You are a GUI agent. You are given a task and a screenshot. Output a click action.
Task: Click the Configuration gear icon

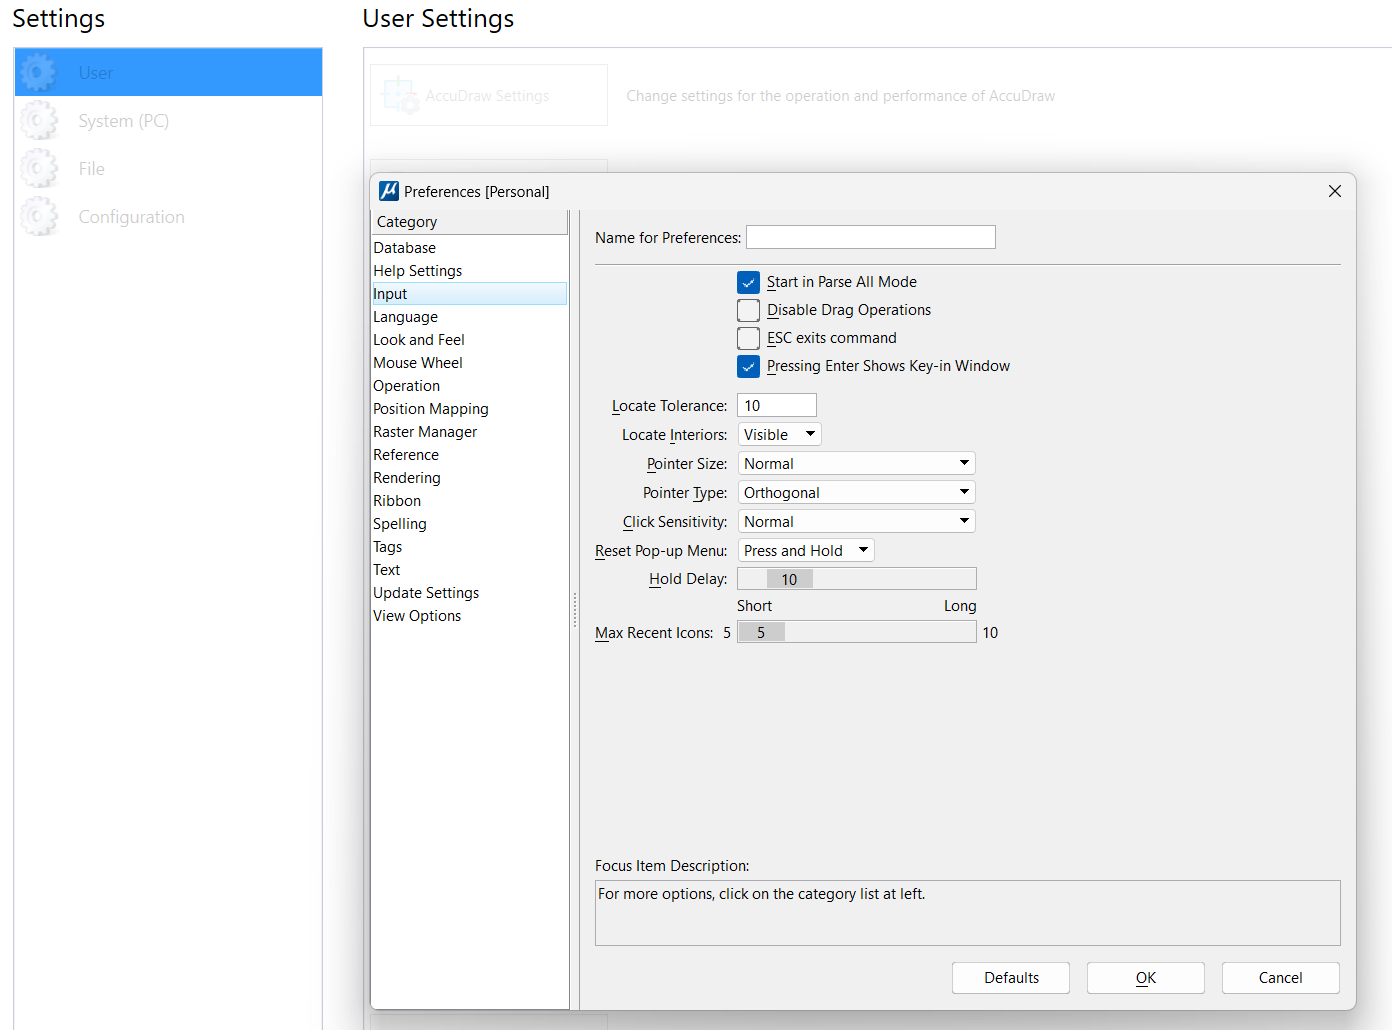[39, 217]
